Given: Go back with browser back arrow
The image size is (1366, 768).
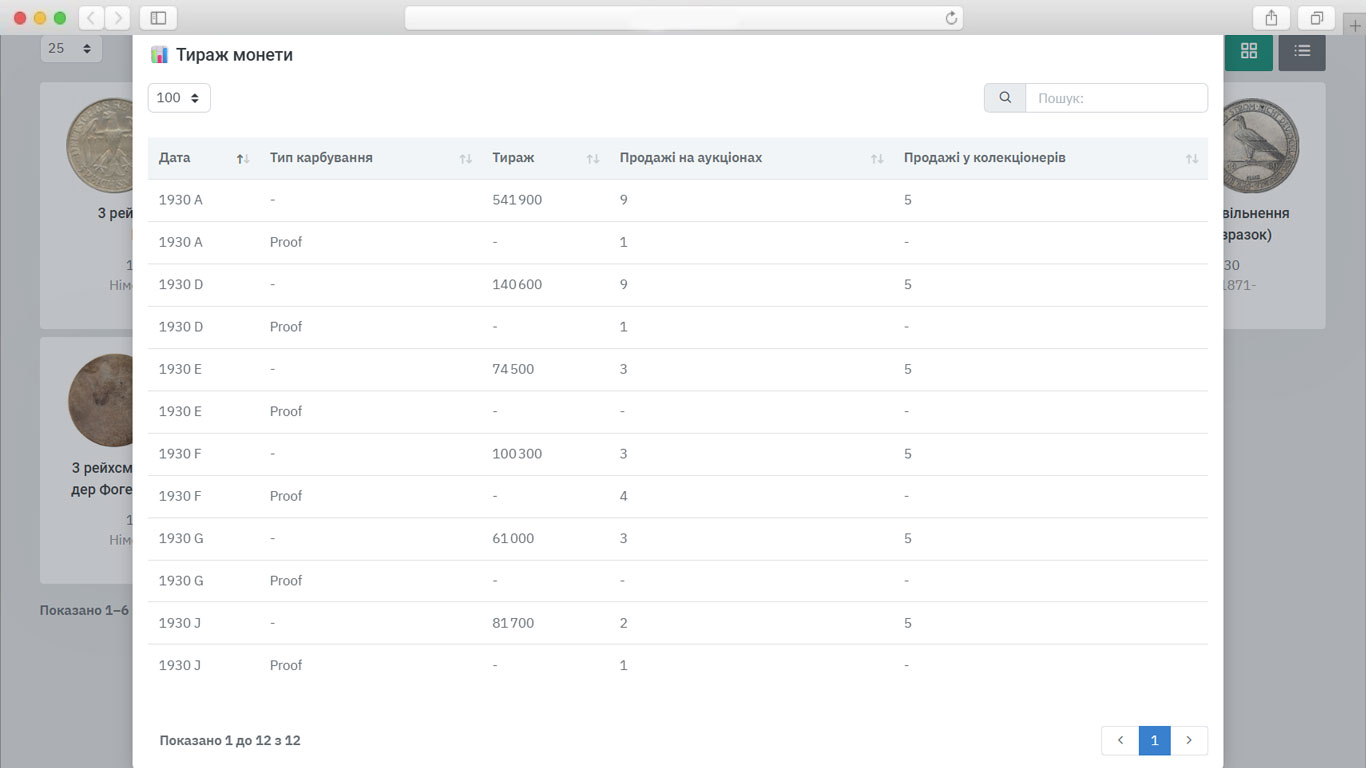Looking at the screenshot, I should (x=91, y=17).
